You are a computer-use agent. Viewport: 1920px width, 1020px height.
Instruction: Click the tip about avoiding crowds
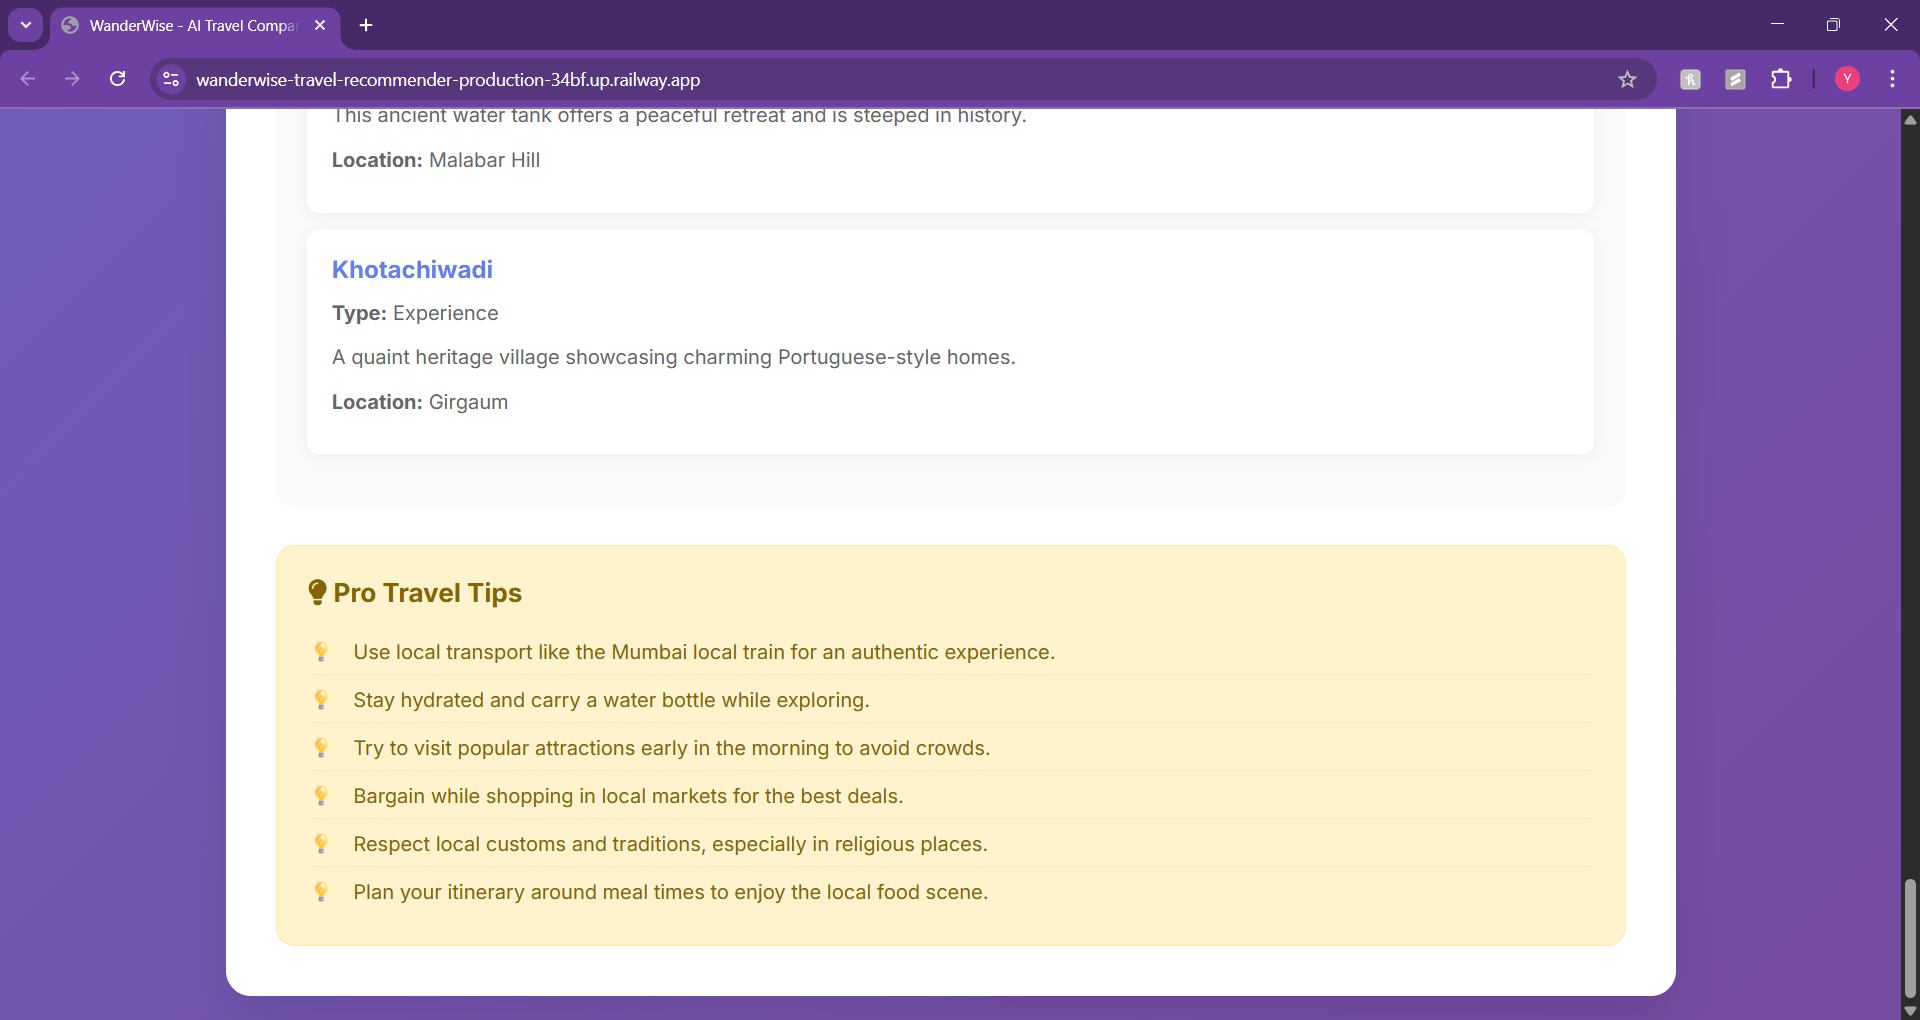(x=671, y=748)
